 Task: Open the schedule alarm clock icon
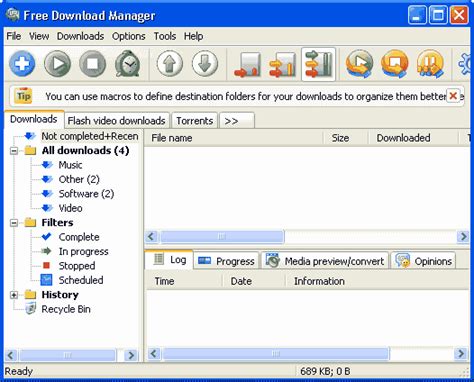point(127,64)
